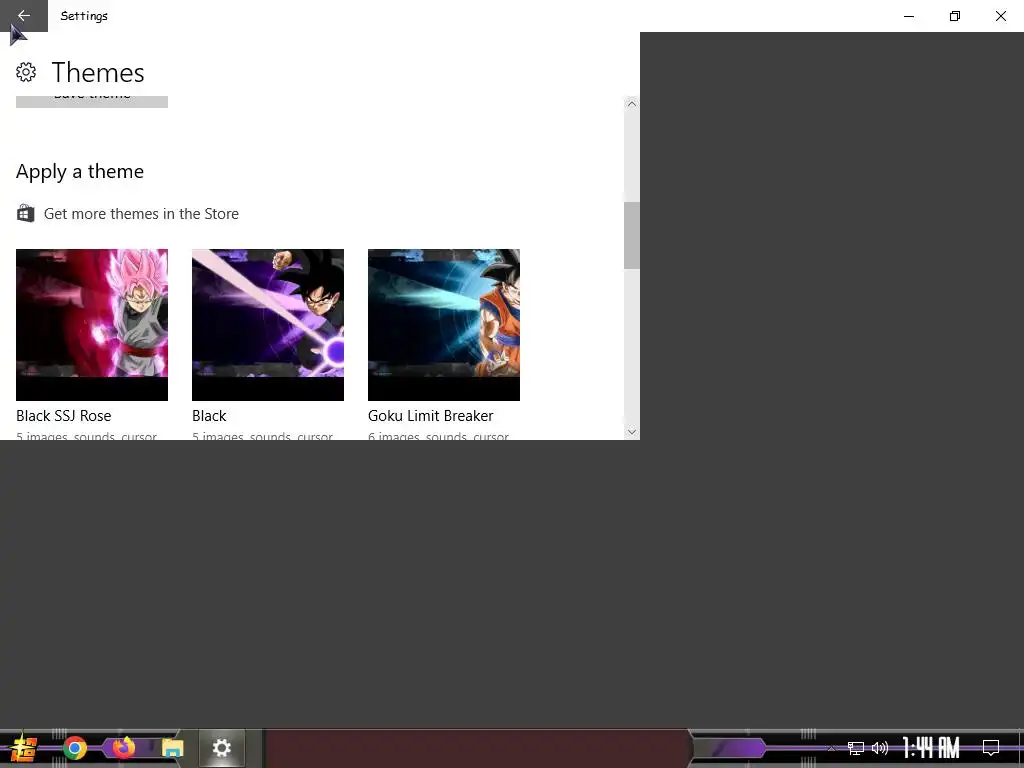Click the 'Black SSJ Rose' theme name
The width and height of the screenshot is (1024, 768).
coord(63,416)
